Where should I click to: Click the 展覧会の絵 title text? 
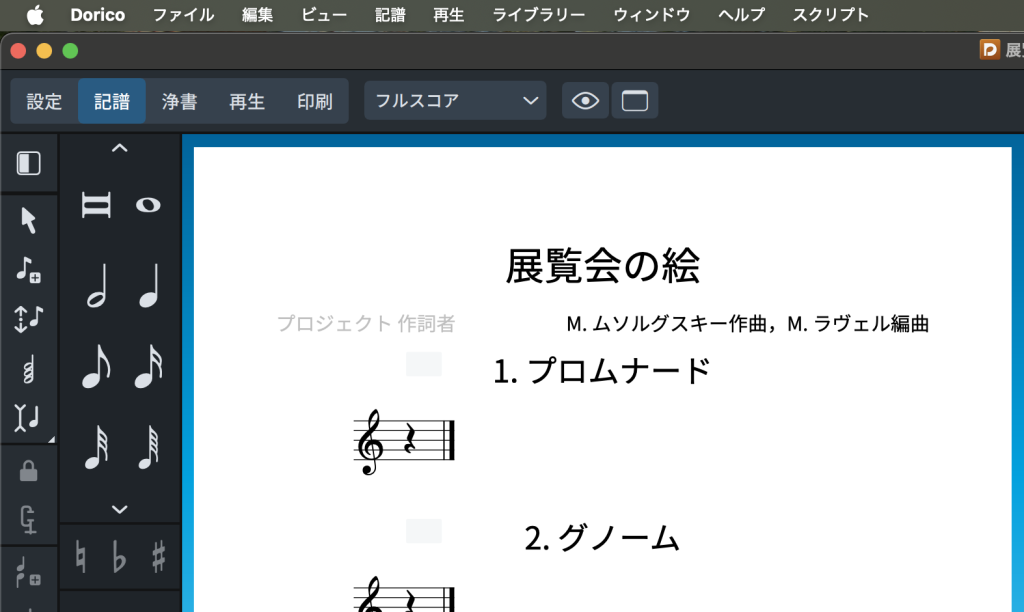pyautogui.click(x=602, y=267)
